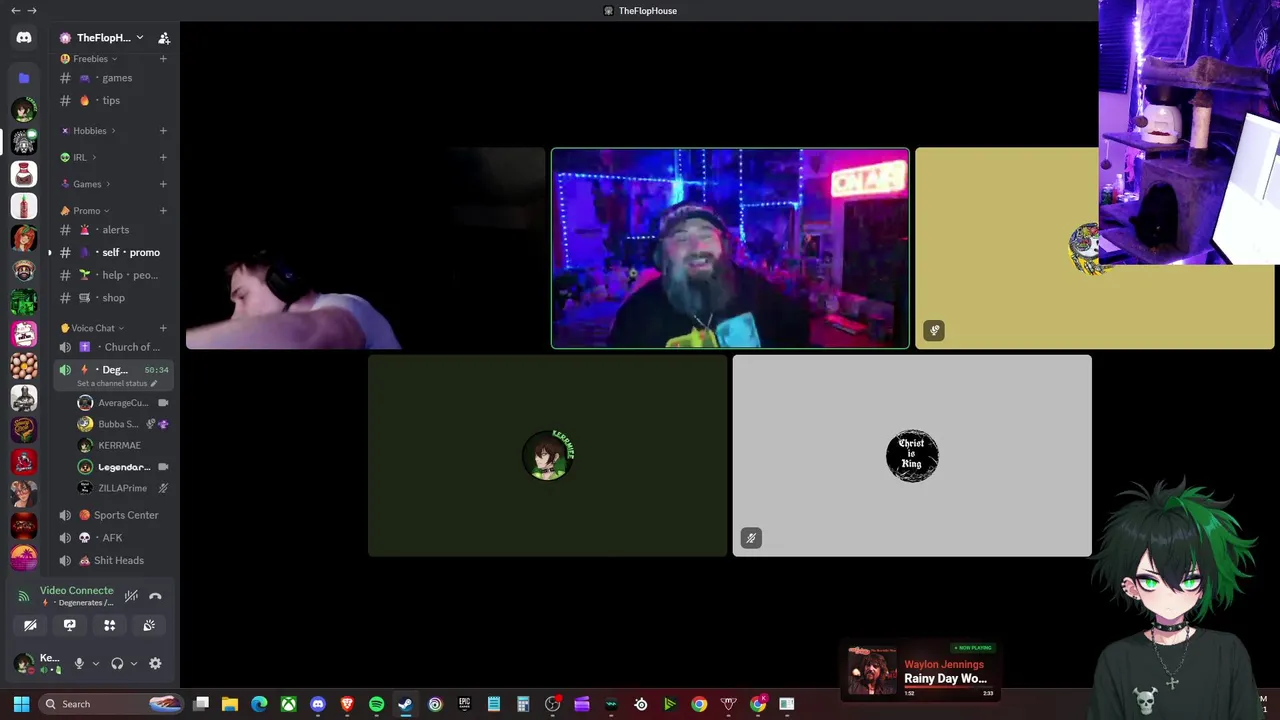
Task: Launch an activity from the voice panel
Action: pyautogui.click(x=110, y=625)
